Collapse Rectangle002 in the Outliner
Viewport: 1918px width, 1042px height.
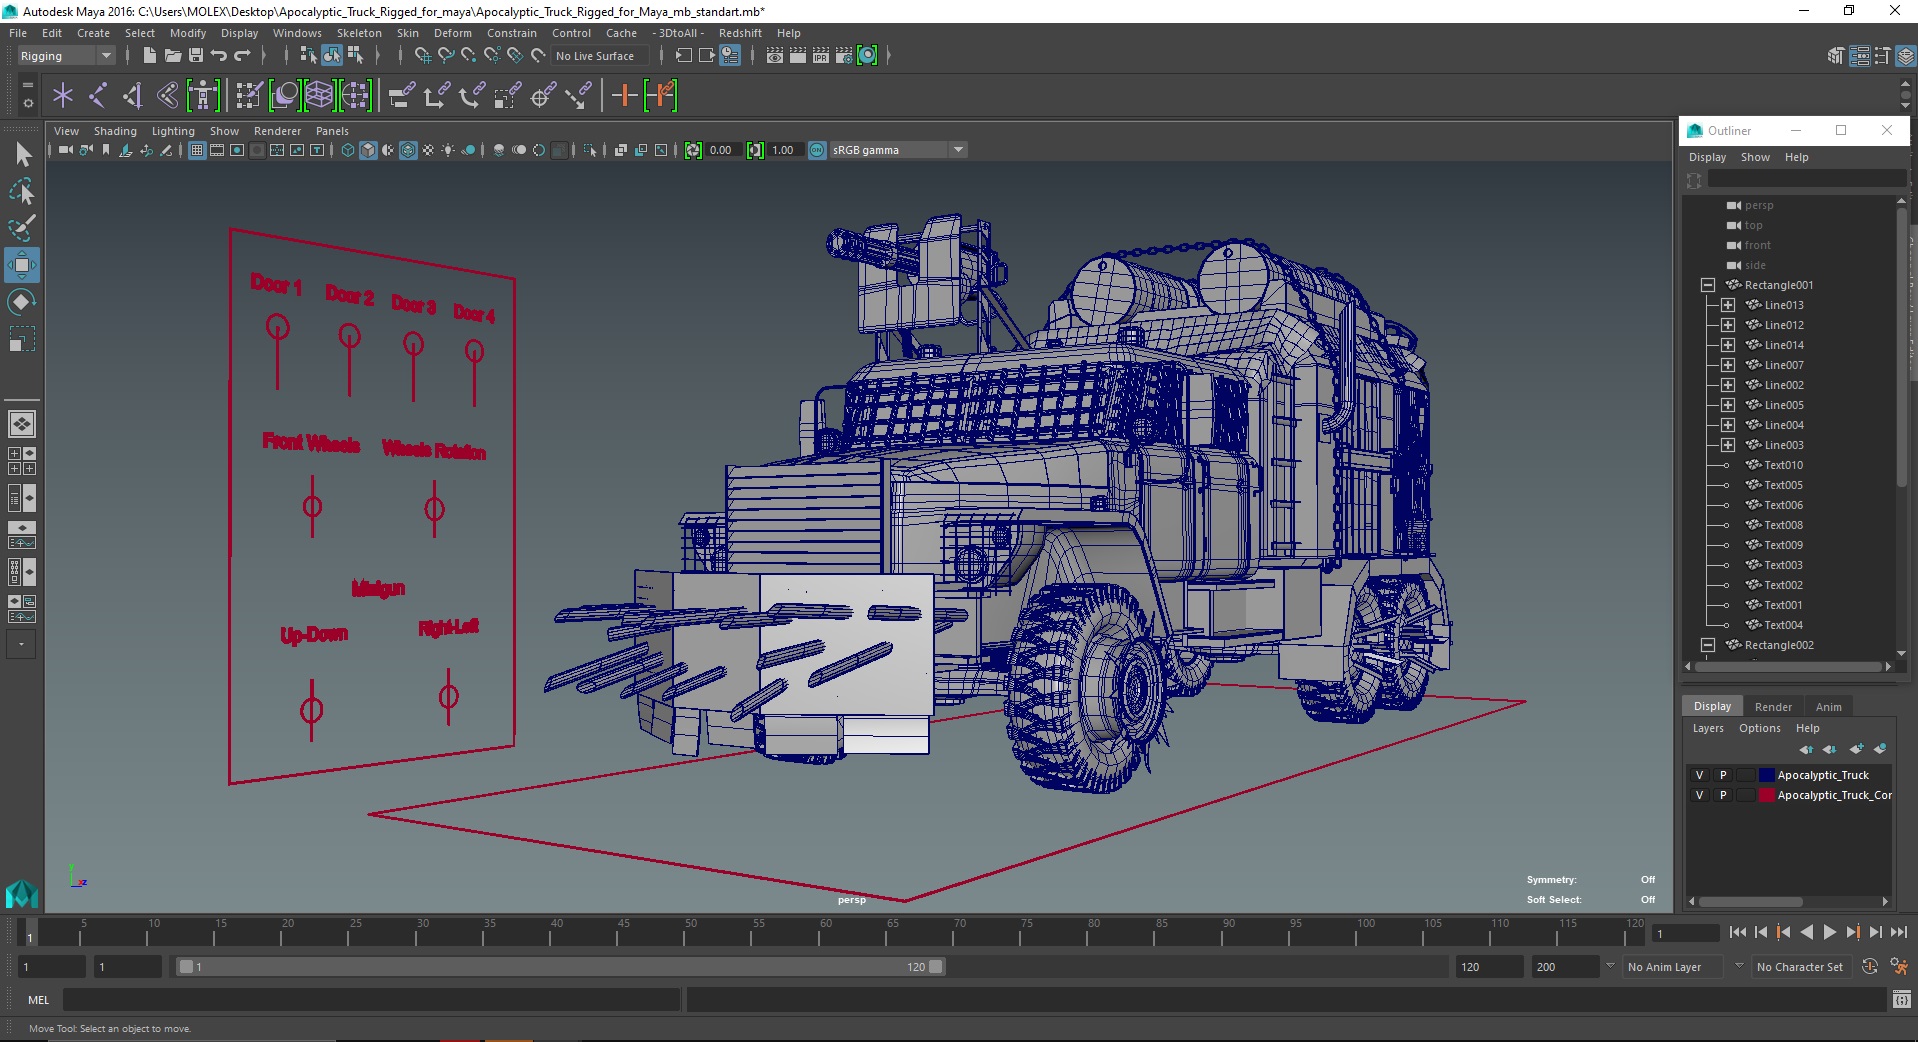(x=1708, y=645)
